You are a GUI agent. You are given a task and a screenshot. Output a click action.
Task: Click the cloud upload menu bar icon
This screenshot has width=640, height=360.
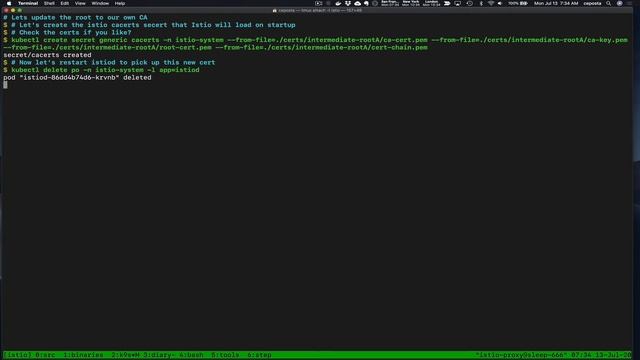point(358,3)
